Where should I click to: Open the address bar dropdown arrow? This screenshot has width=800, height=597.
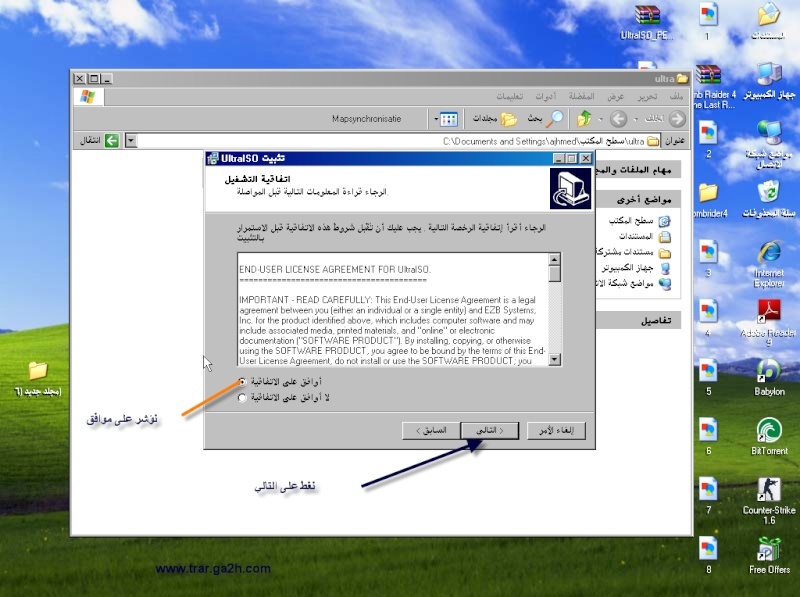(131, 140)
